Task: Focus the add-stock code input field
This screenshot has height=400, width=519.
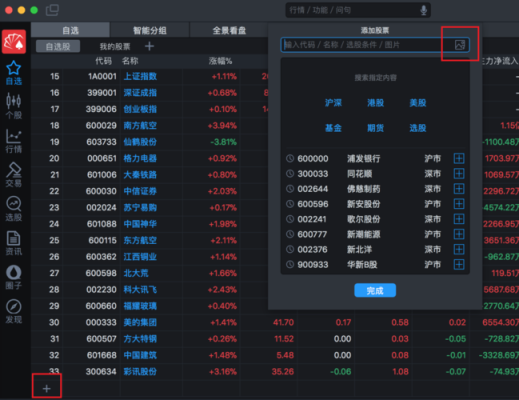Action: coord(375,45)
